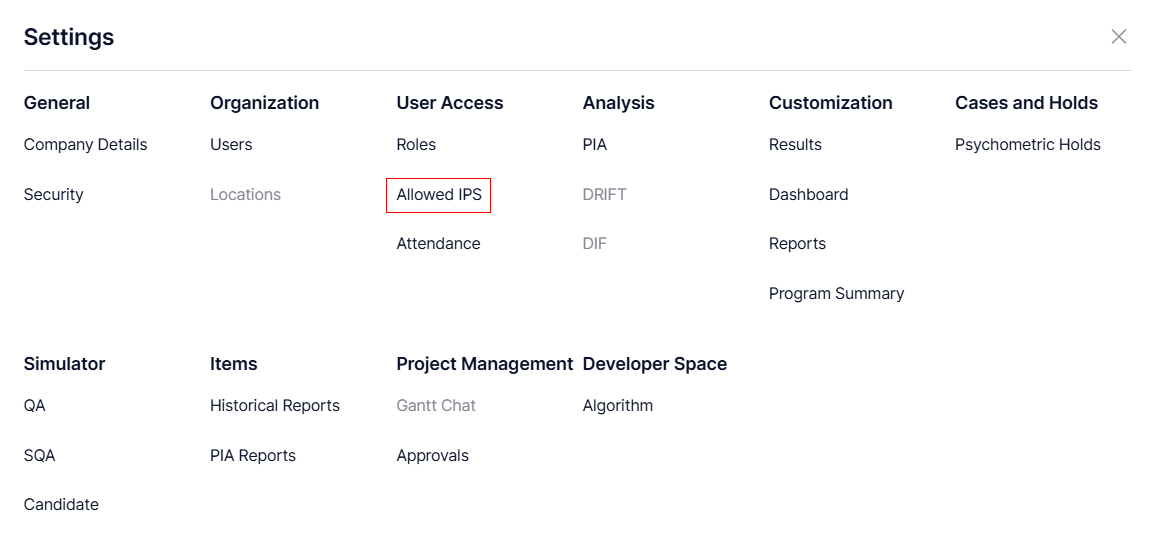Viewport: 1150px width, 558px height.
Task: Click Attendance under User Access
Action: (438, 244)
